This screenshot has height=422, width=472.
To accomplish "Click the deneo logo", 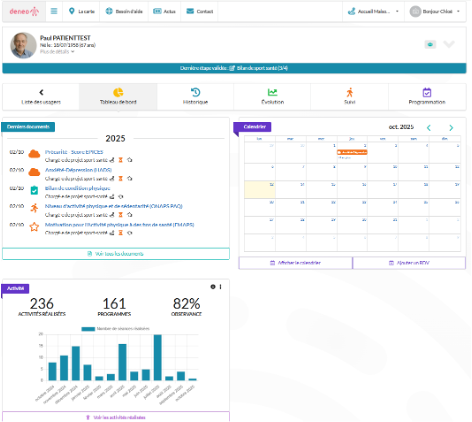I will 24,11.
